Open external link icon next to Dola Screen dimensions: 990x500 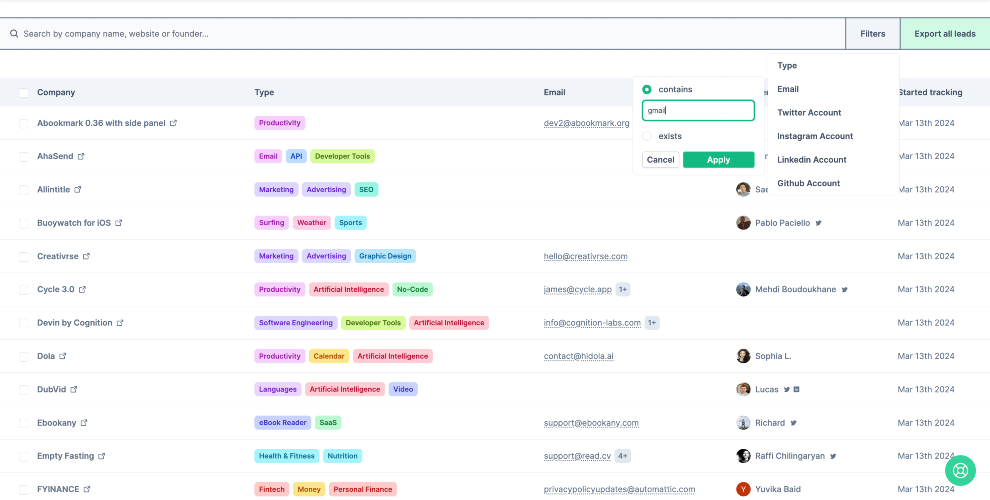tap(63, 356)
